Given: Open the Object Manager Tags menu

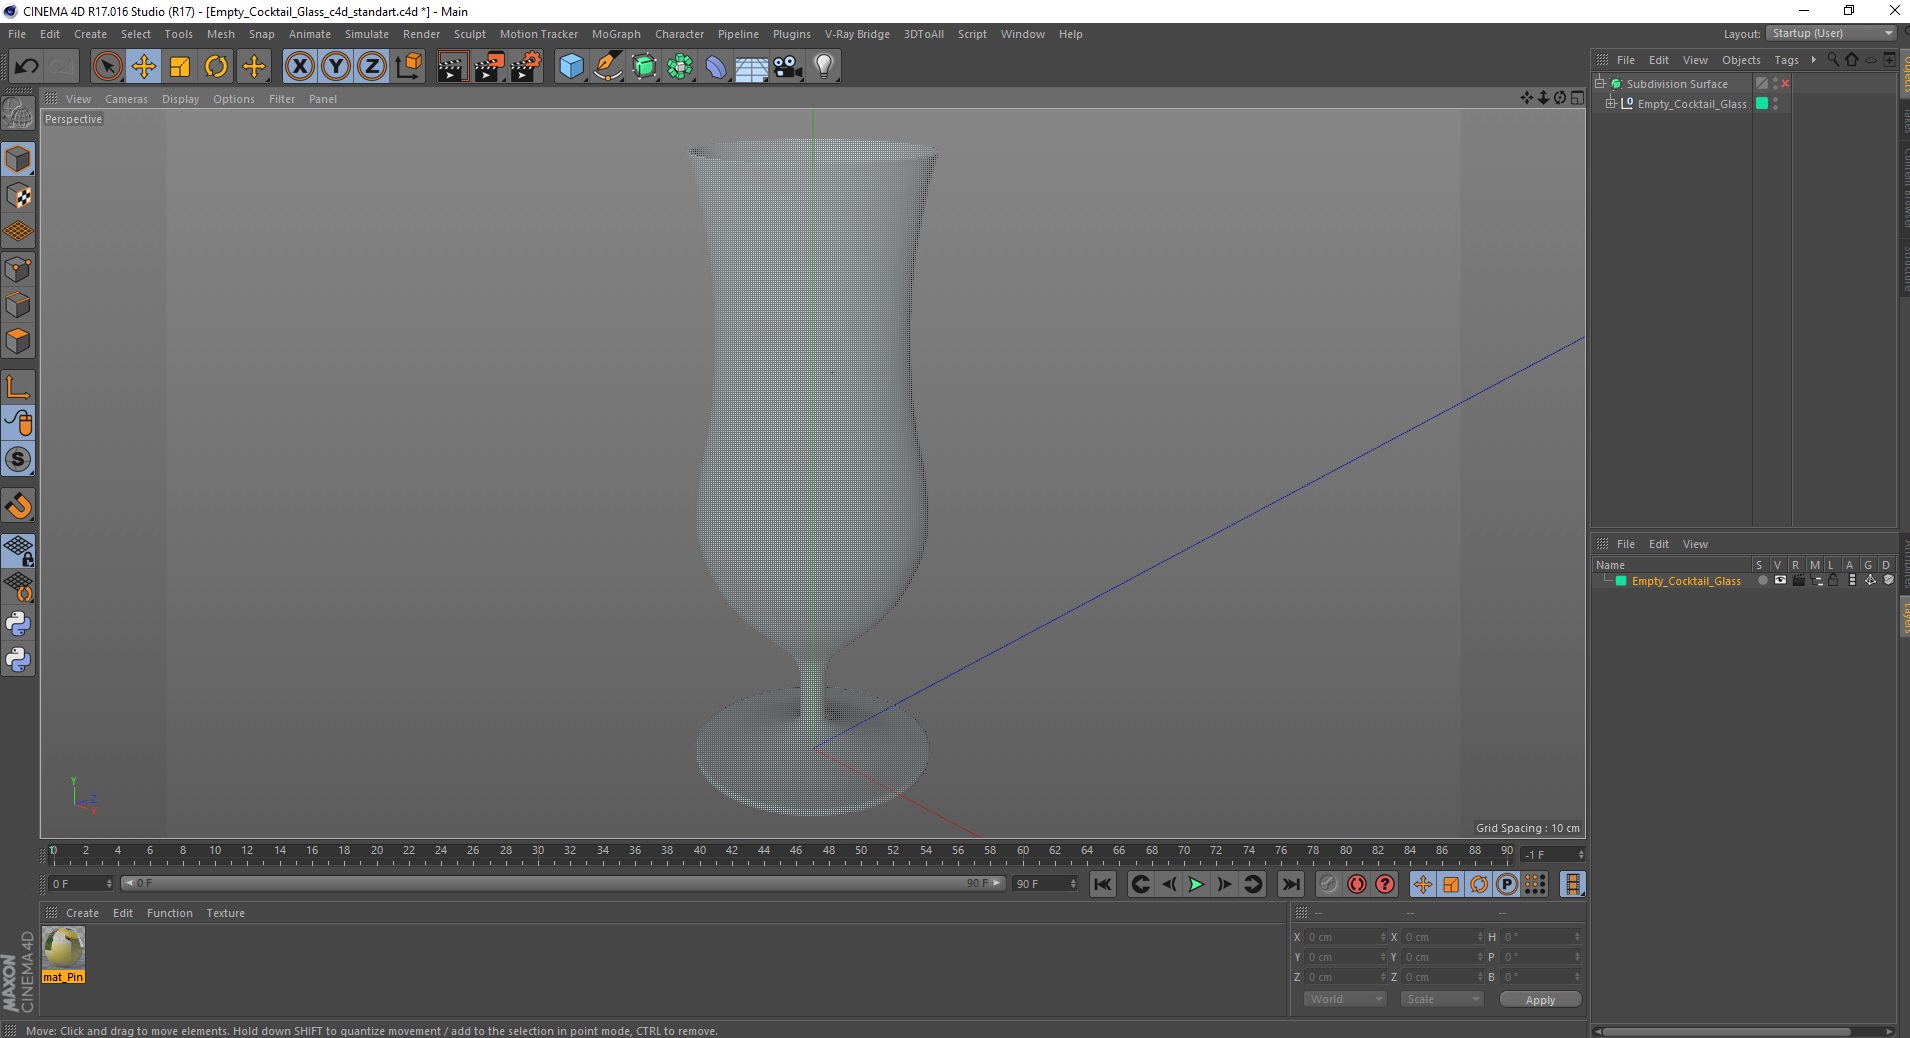Looking at the screenshot, I should pyautogui.click(x=1786, y=60).
